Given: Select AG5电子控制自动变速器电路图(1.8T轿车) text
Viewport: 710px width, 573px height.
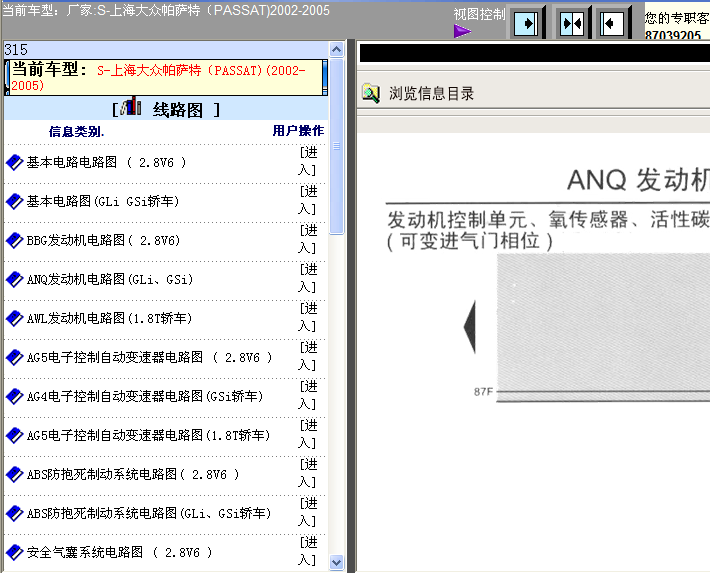Looking at the screenshot, I should coord(148,435).
